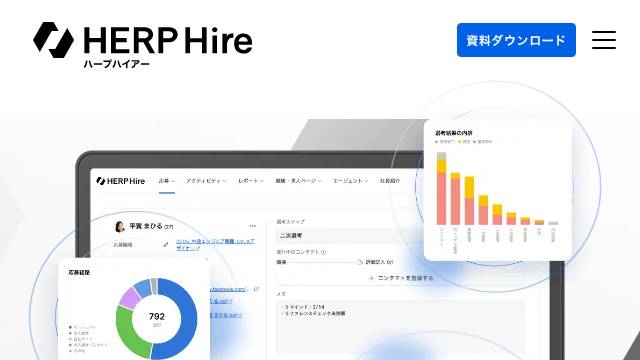Click the 平賀 まひる candidate name

(x=146, y=226)
